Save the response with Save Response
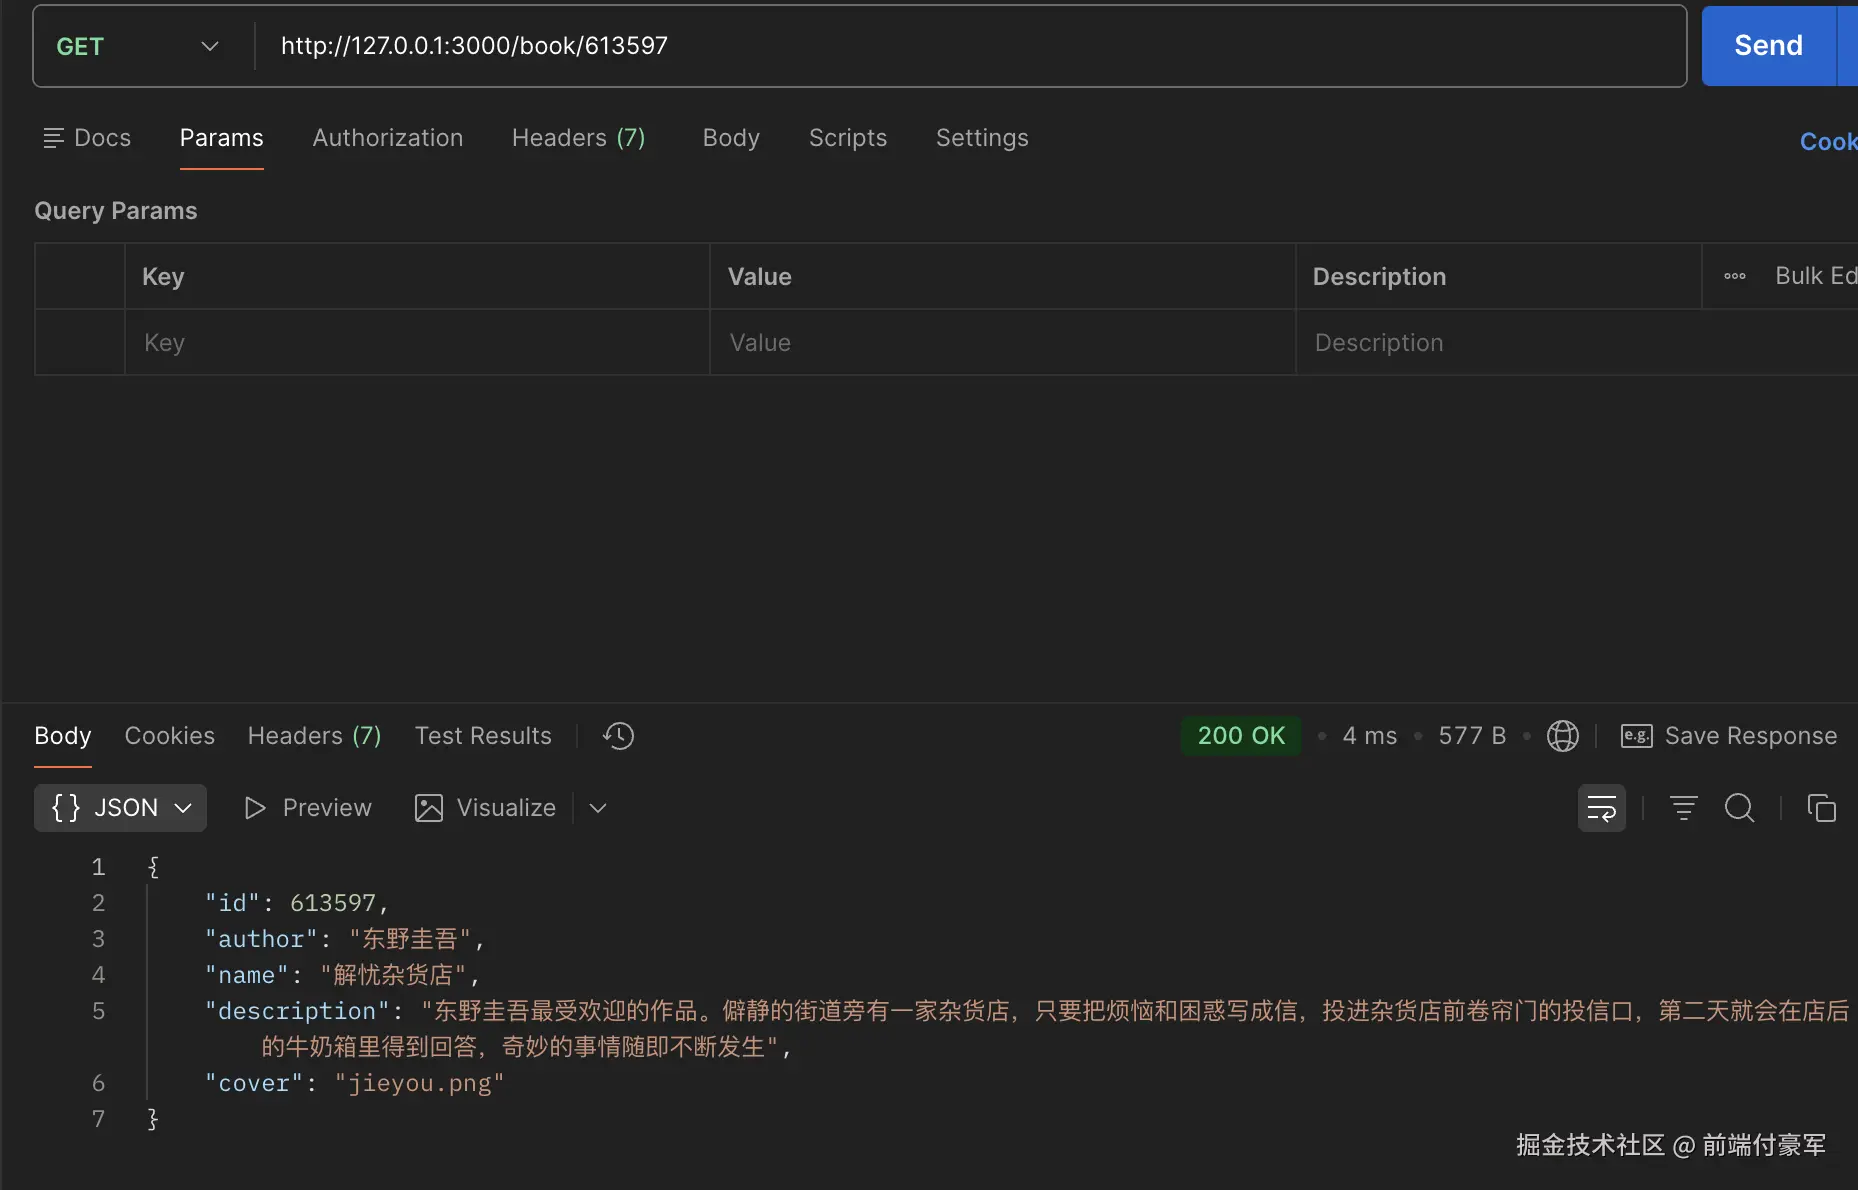Image resolution: width=1858 pixels, height=1190 pixels. click(1729, 736)
